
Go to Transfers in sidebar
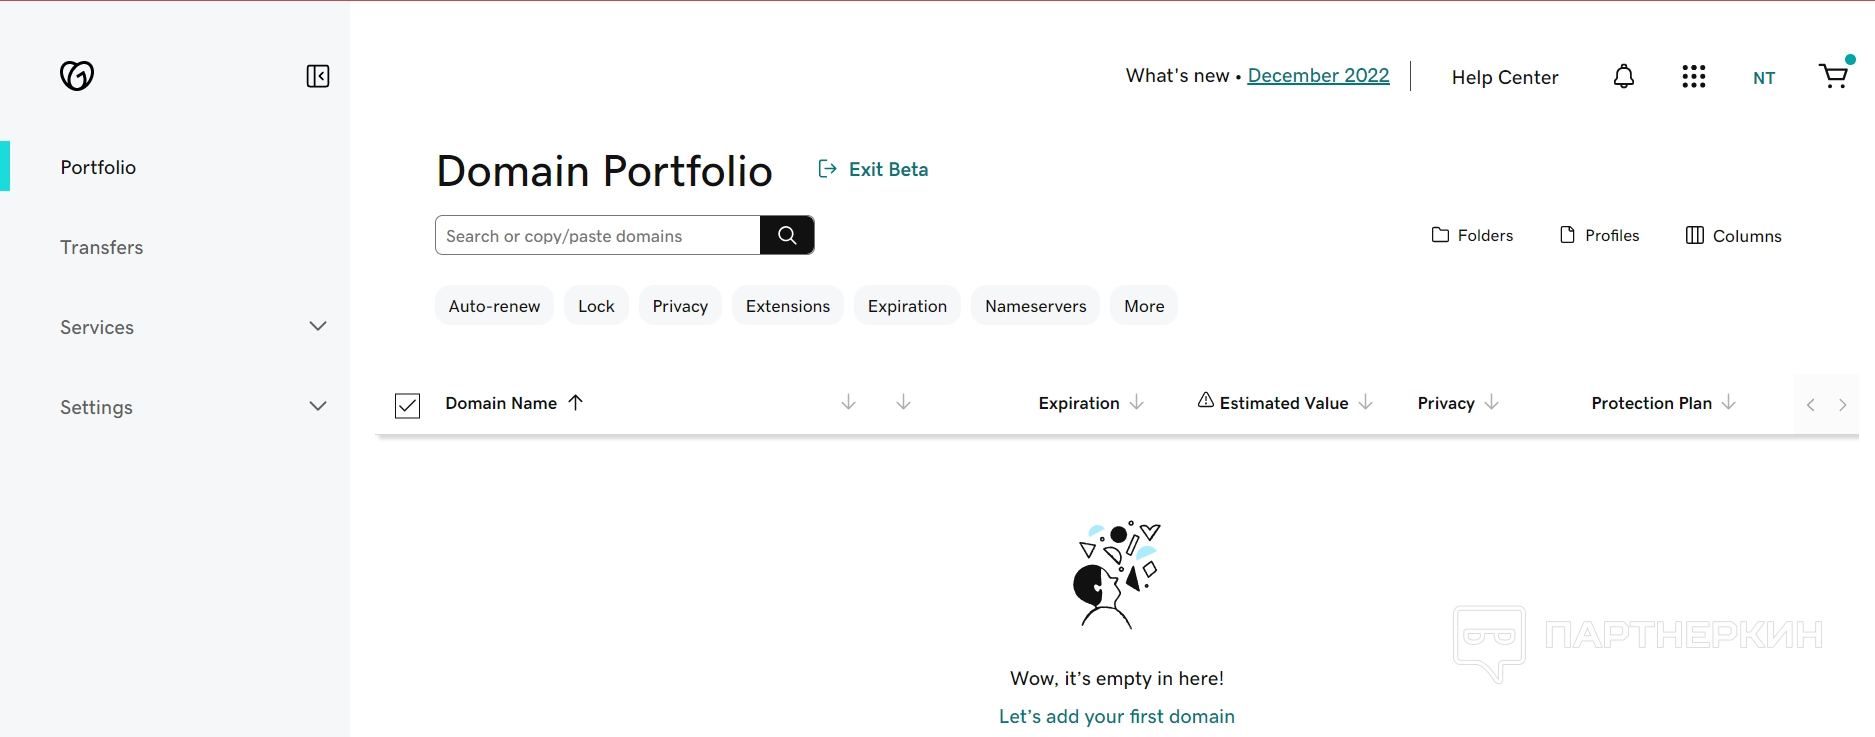(x=102, y=247)
